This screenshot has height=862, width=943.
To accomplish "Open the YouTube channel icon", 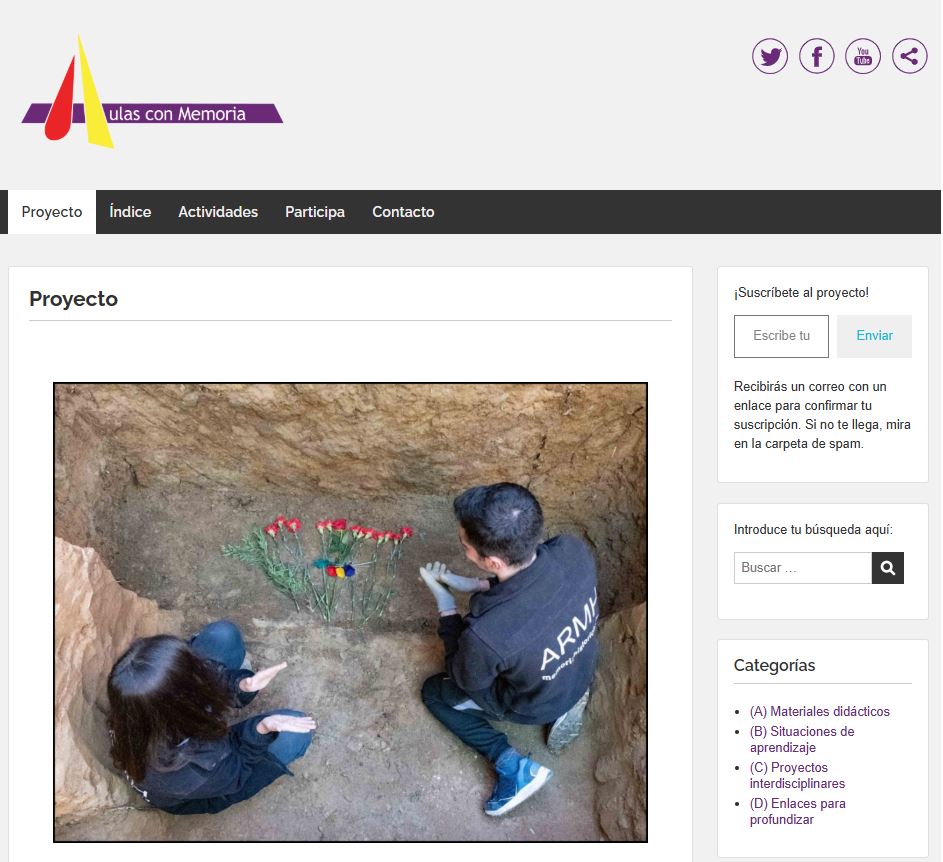I will (x=863, y=56).
